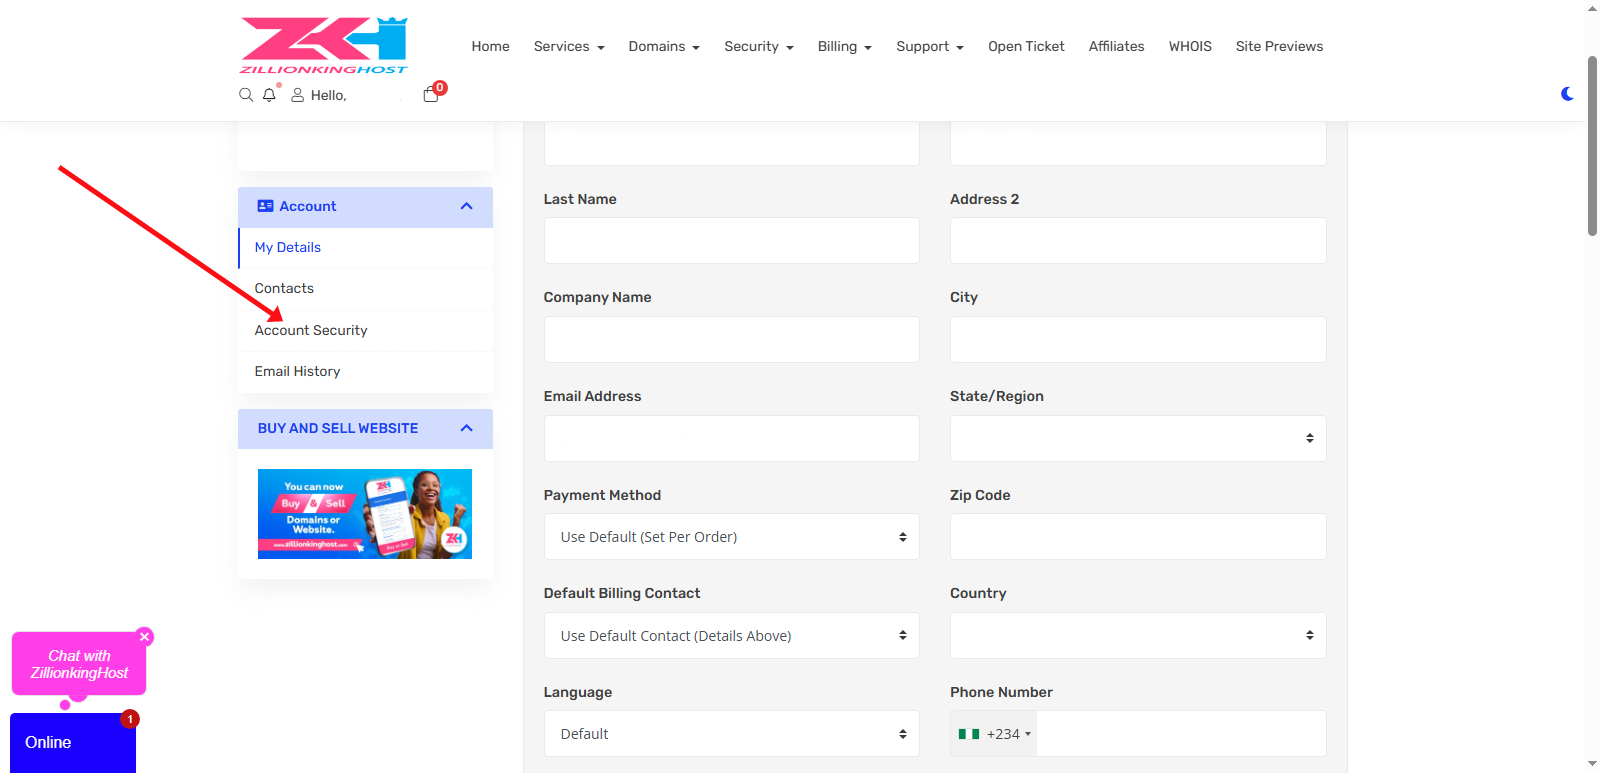Open the Billing menu
The image size is (1600, 773).
[x=844, y=47]
